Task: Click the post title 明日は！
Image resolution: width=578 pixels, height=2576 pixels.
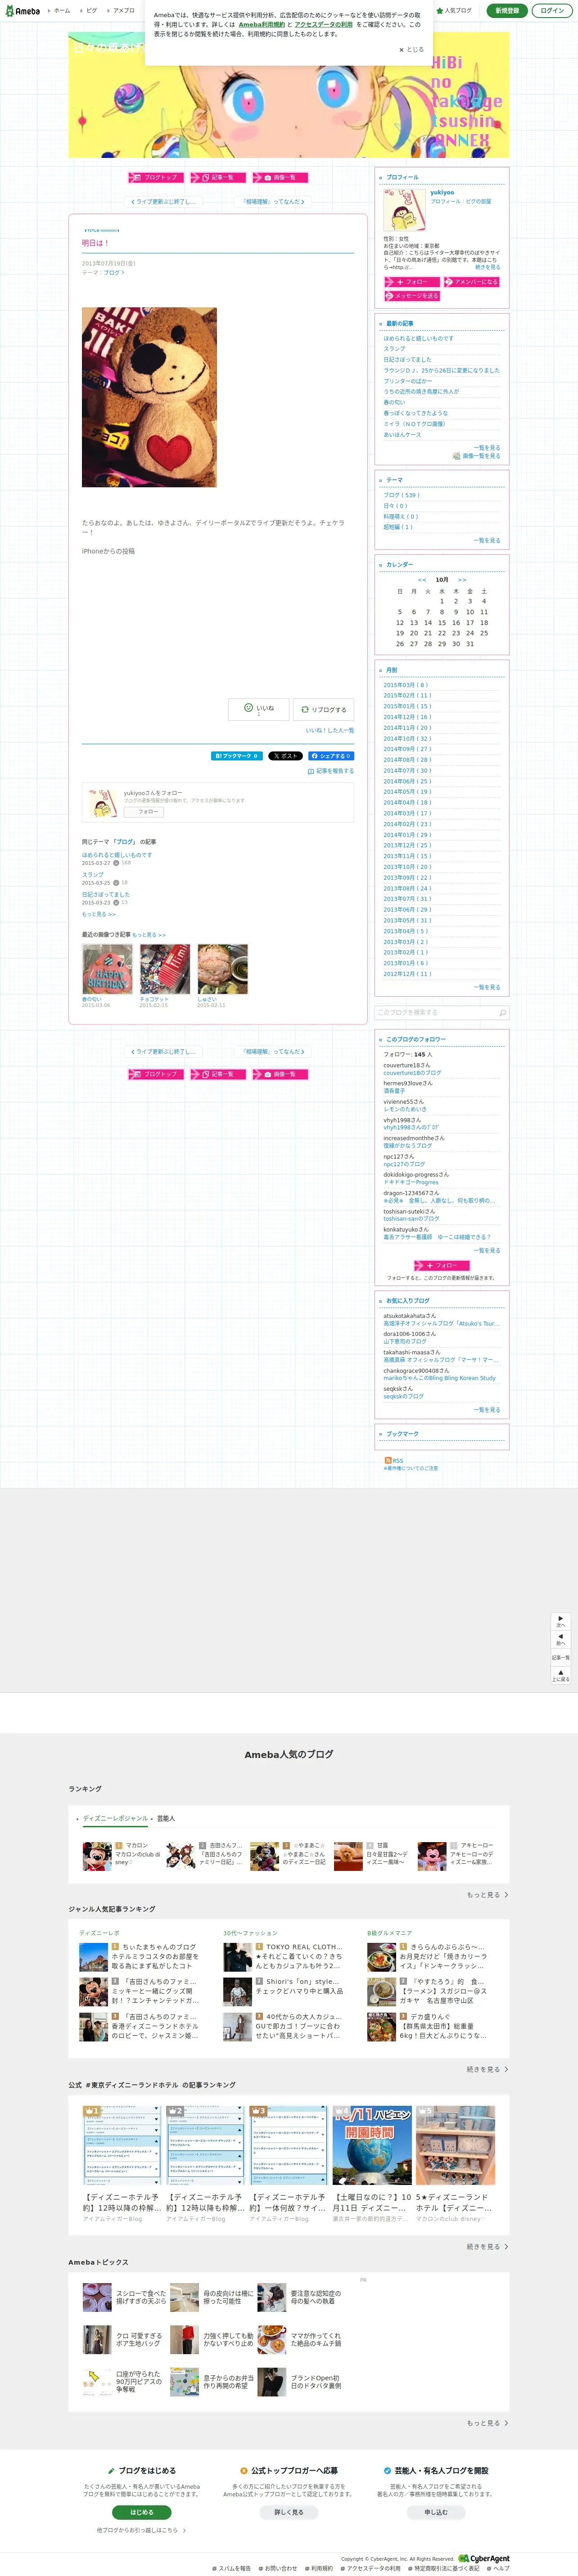Action: click(95, 243)
